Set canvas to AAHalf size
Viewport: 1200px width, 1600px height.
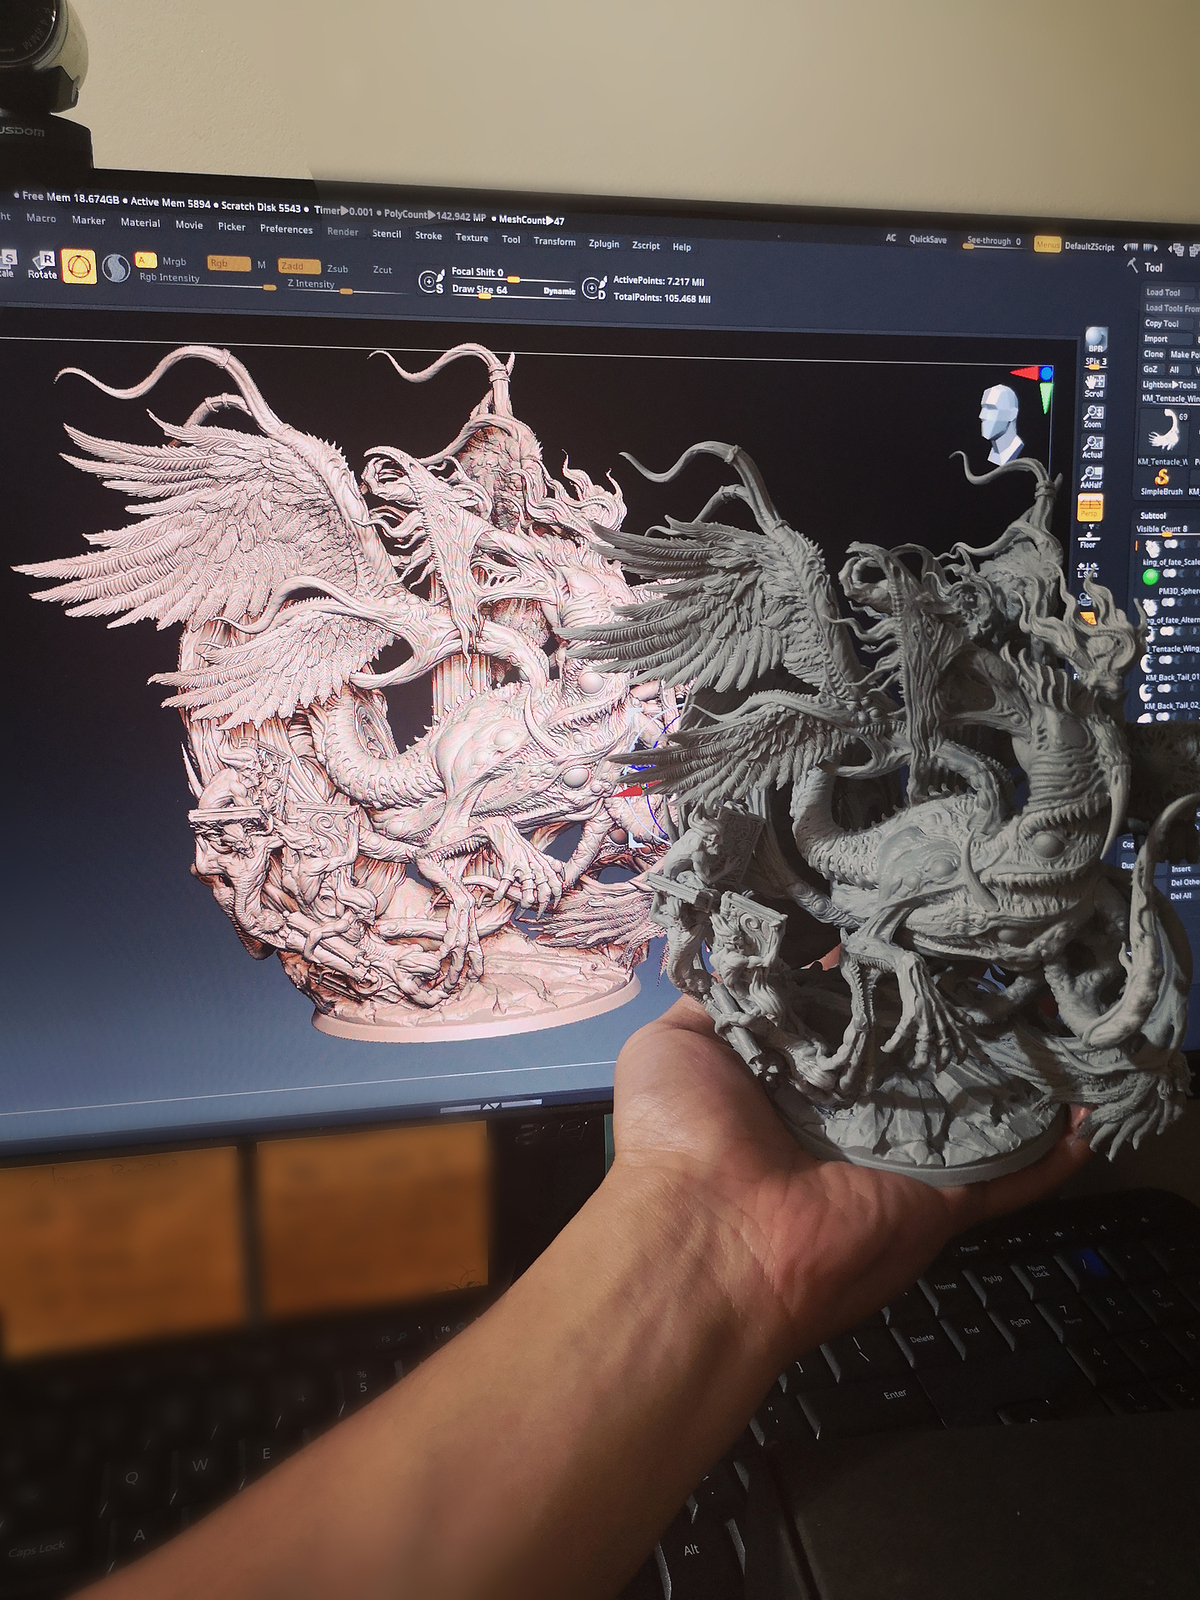tap(1091, 477)
